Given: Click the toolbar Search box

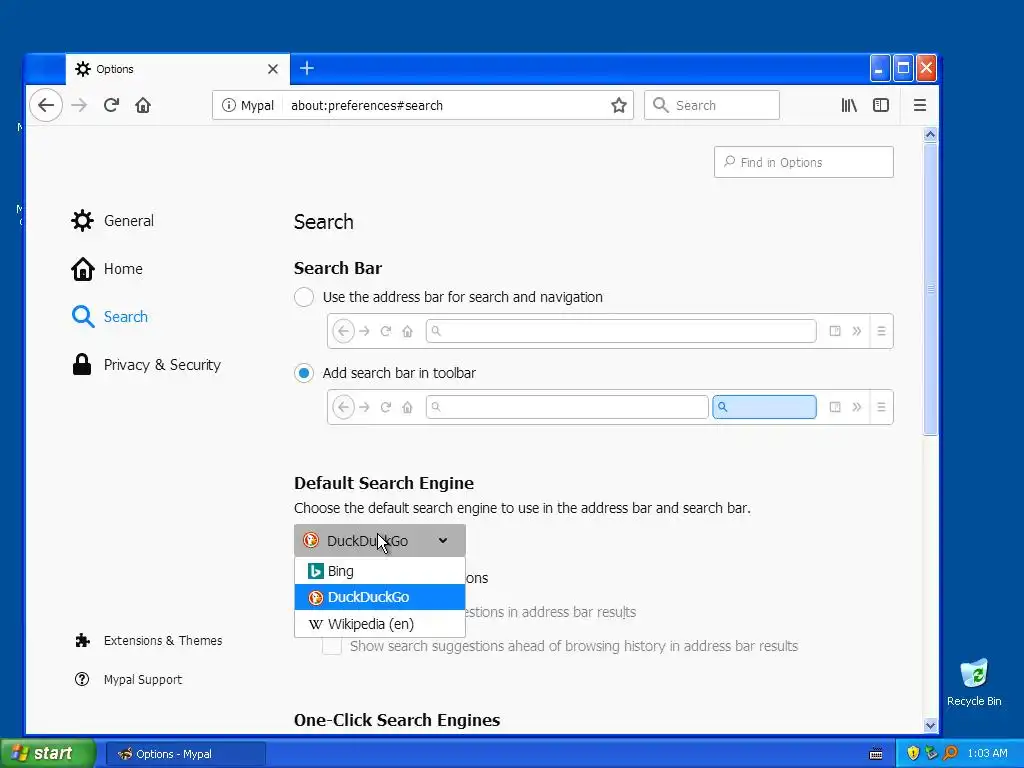Looking at the screenshot, I should (712, 105).
